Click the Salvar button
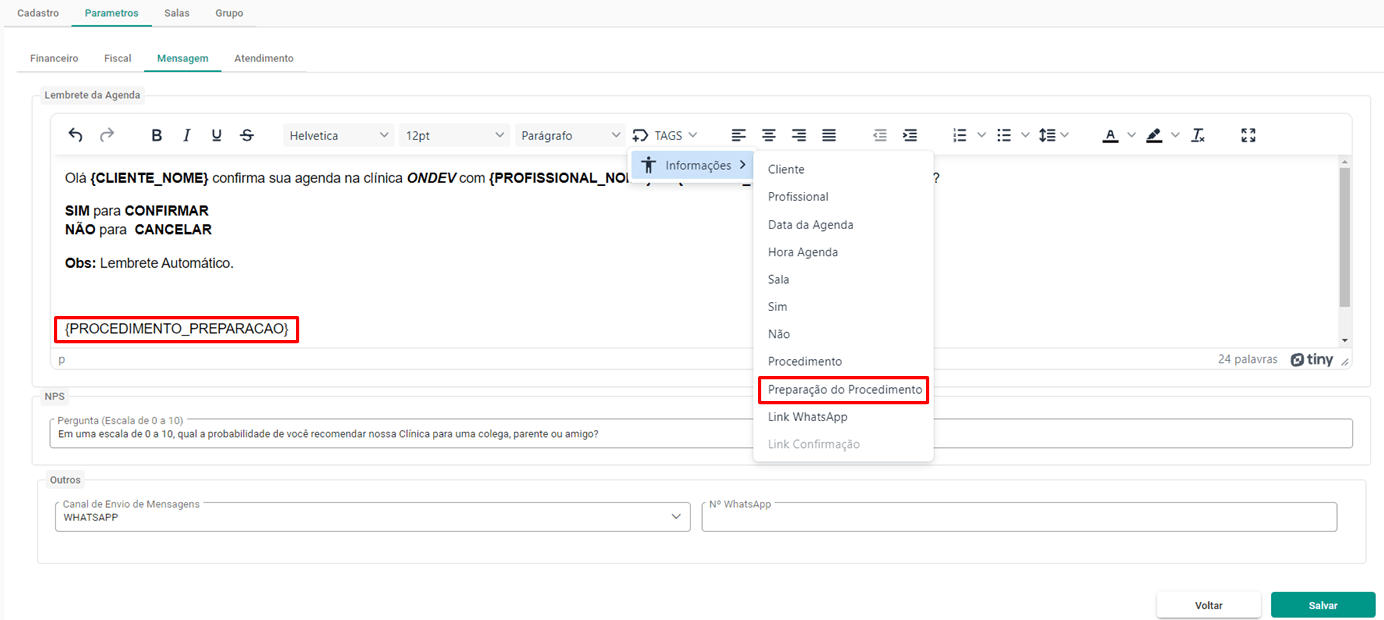 coord(1322,605)
